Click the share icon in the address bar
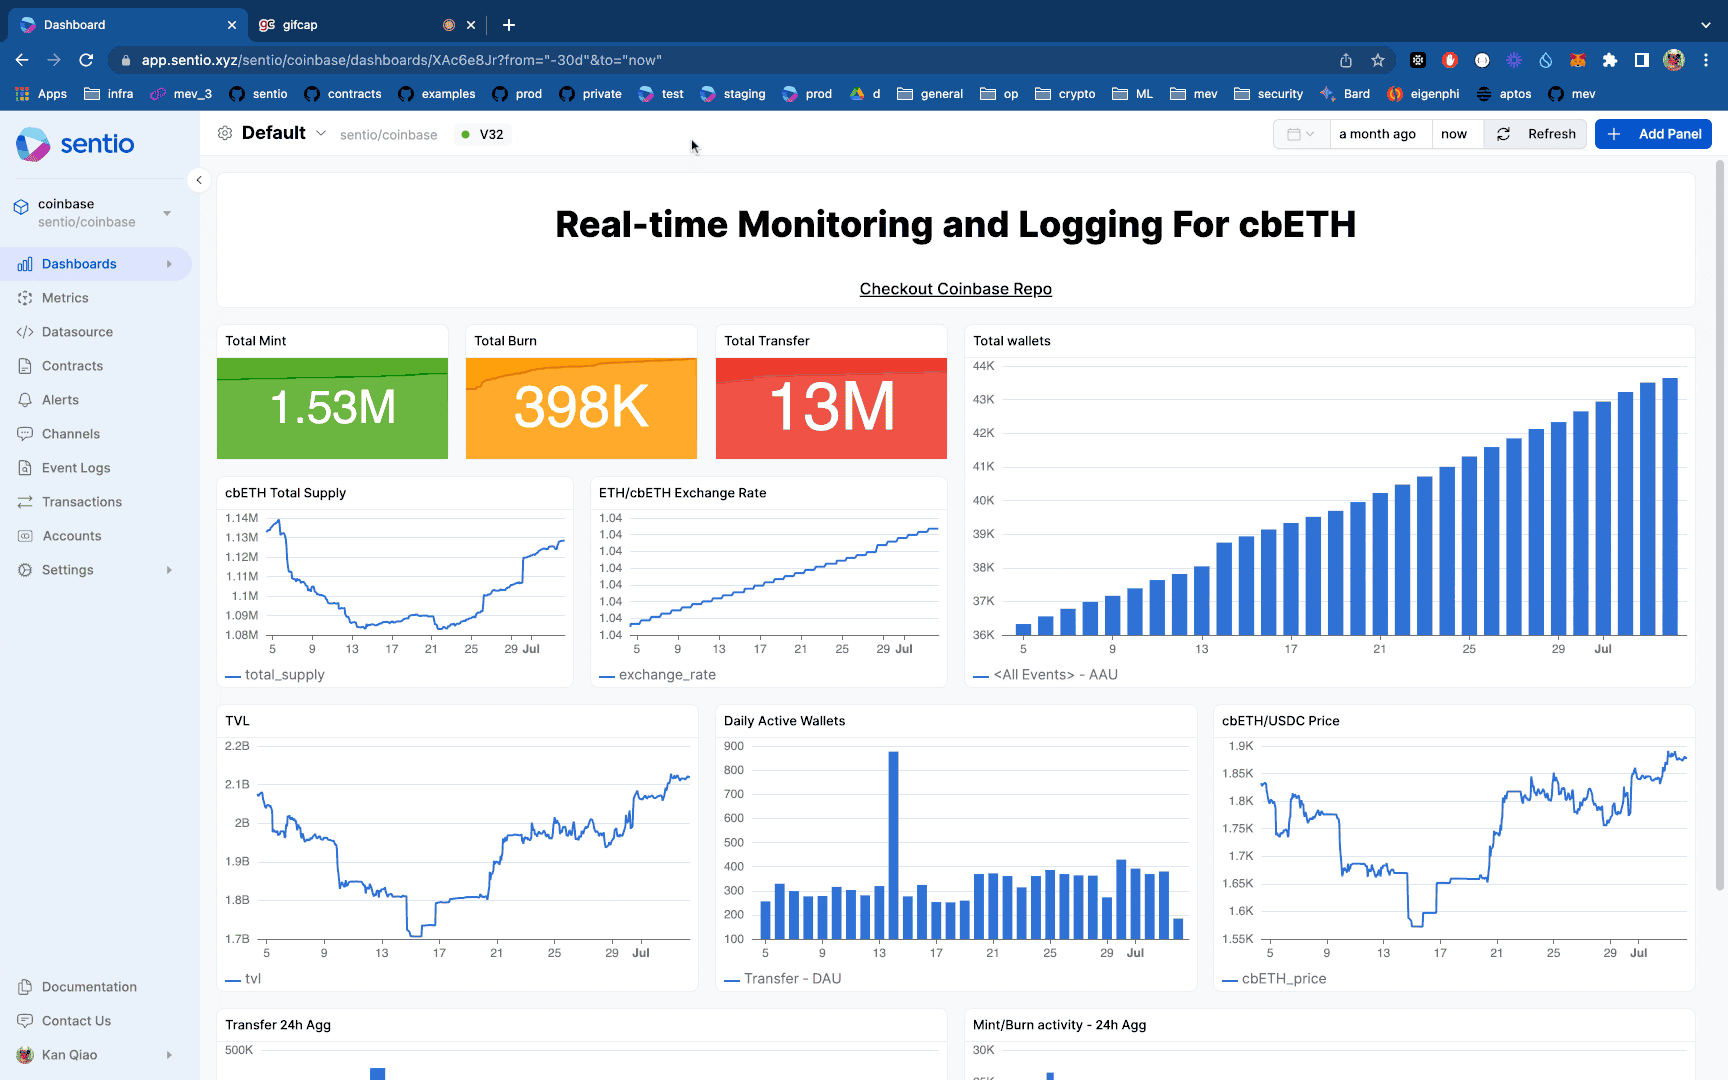 pyautogui.click(x=1346, y=60)
